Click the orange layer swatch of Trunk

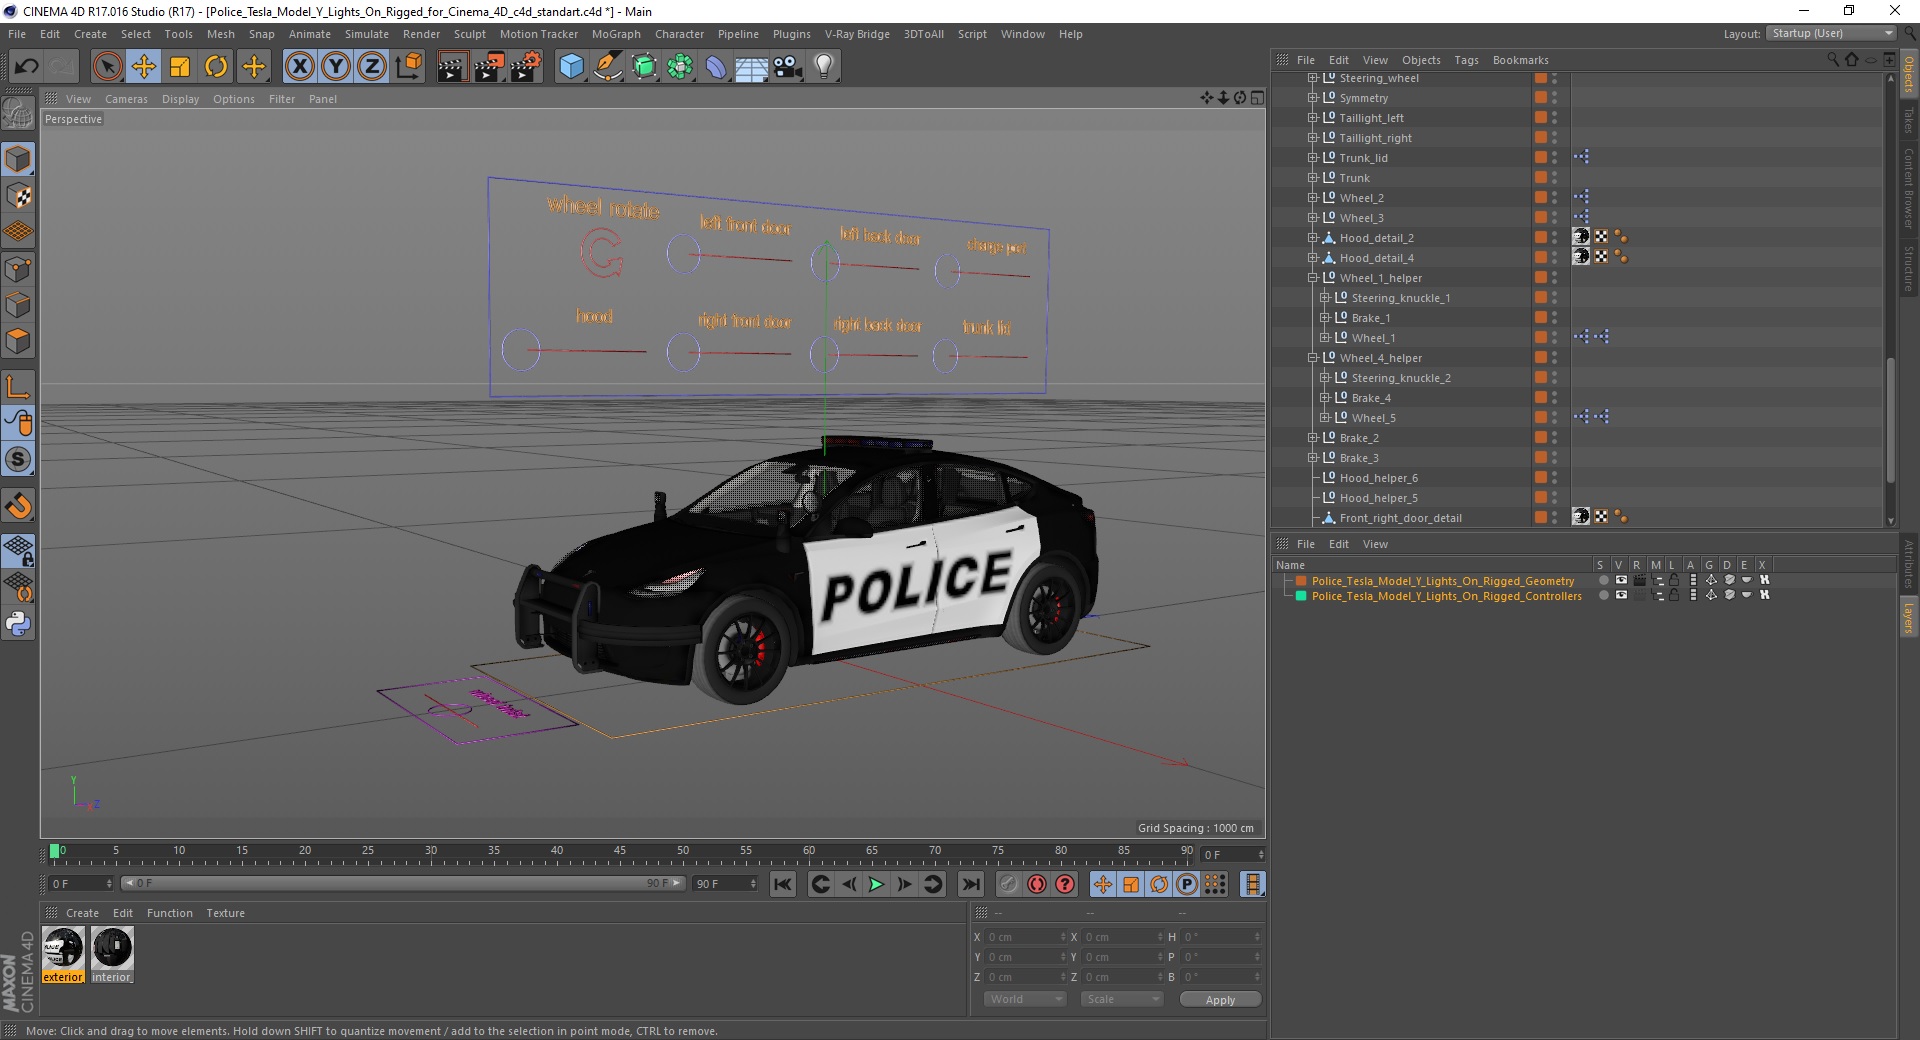[1541, 178]
